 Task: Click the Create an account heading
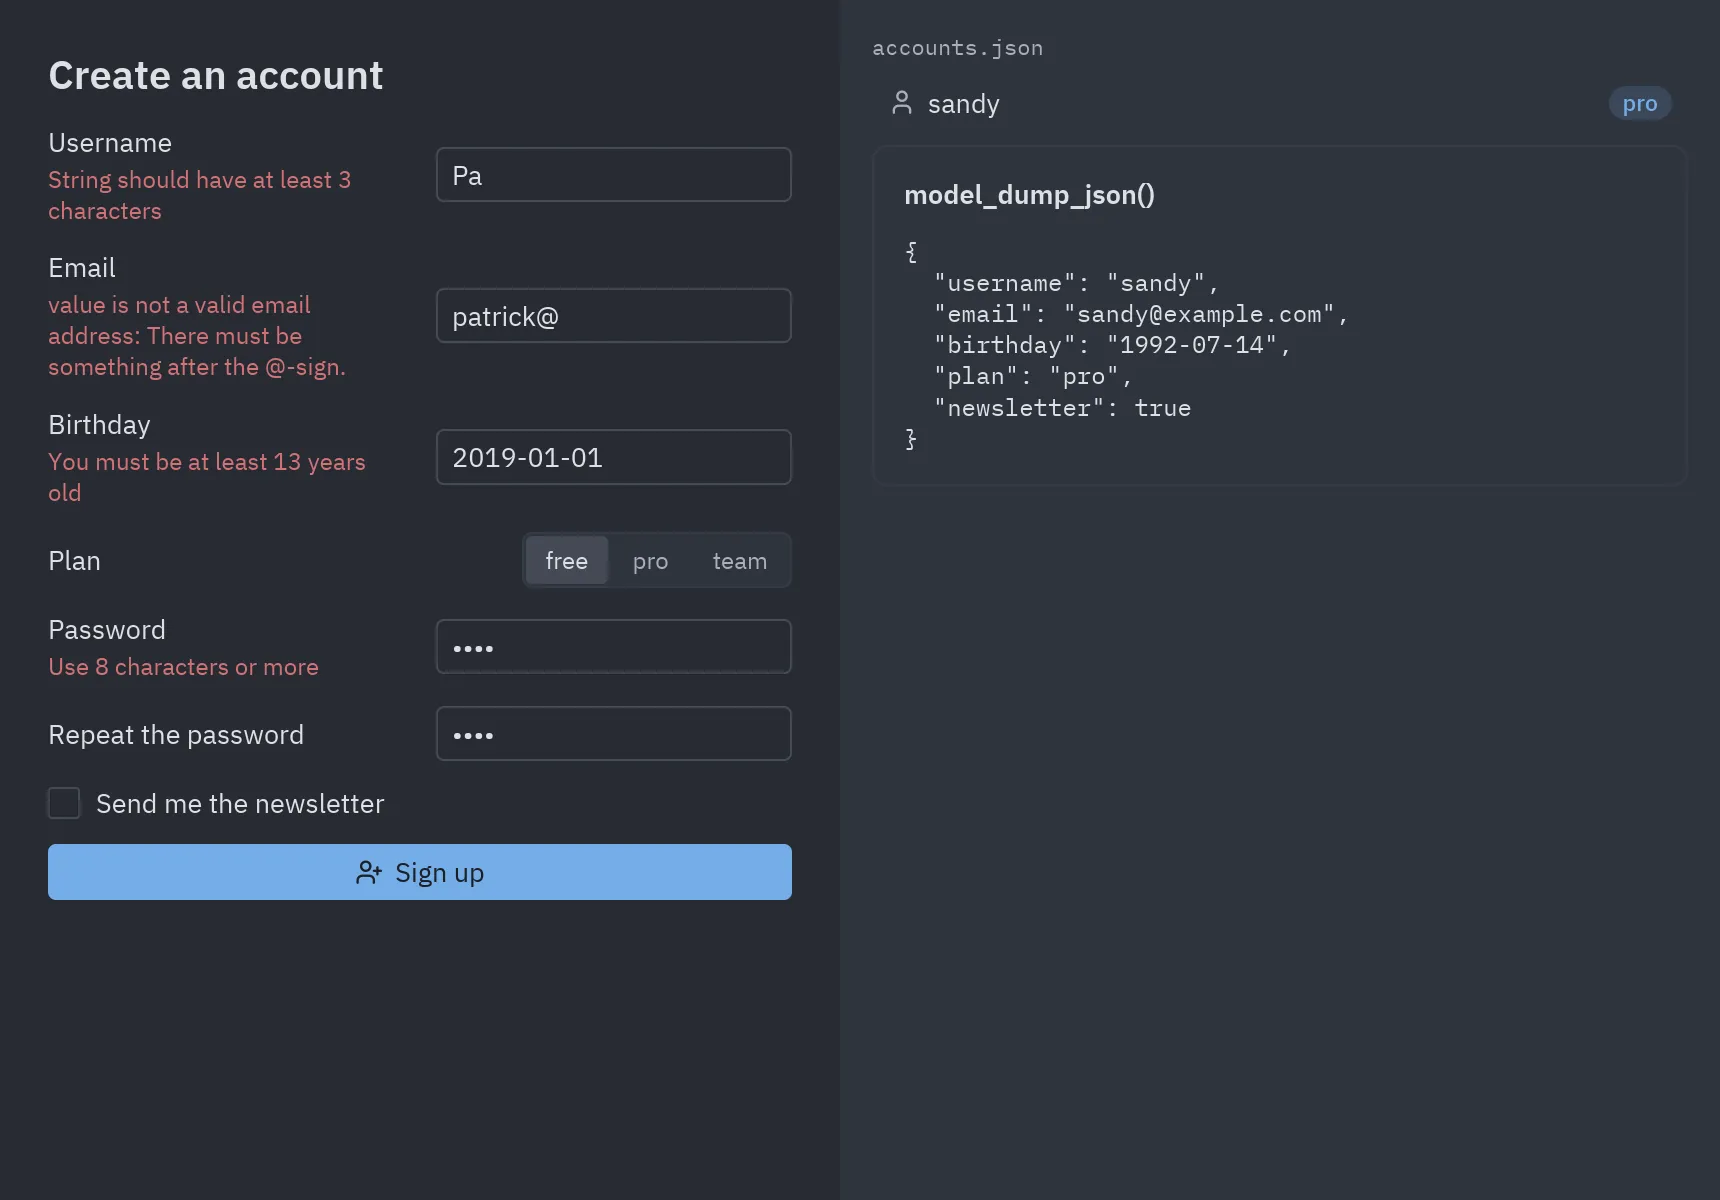coord(216,76)
